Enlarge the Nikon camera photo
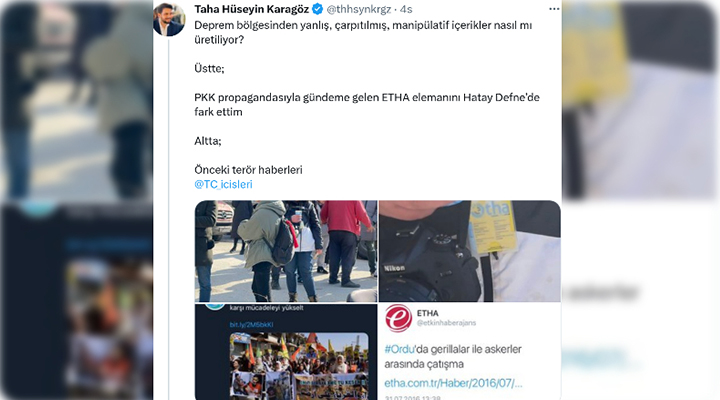Viewport: 720px width, 400px height. [x=470, y=251]
